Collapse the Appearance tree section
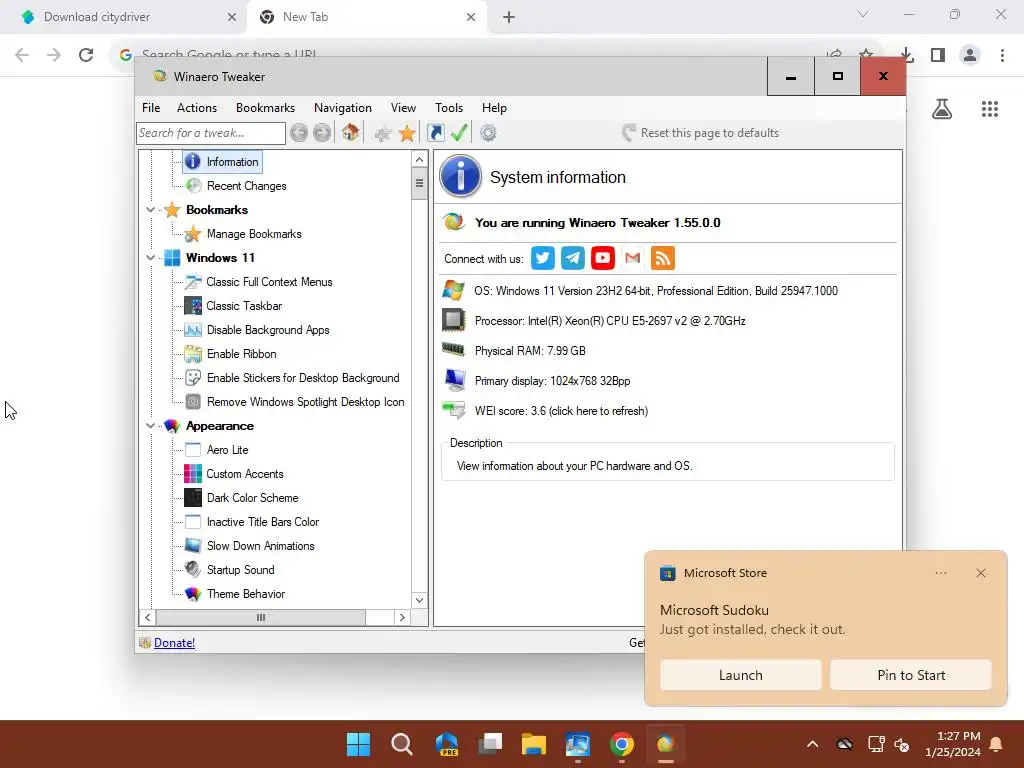 pyautogui.click(x=151, y=426)
